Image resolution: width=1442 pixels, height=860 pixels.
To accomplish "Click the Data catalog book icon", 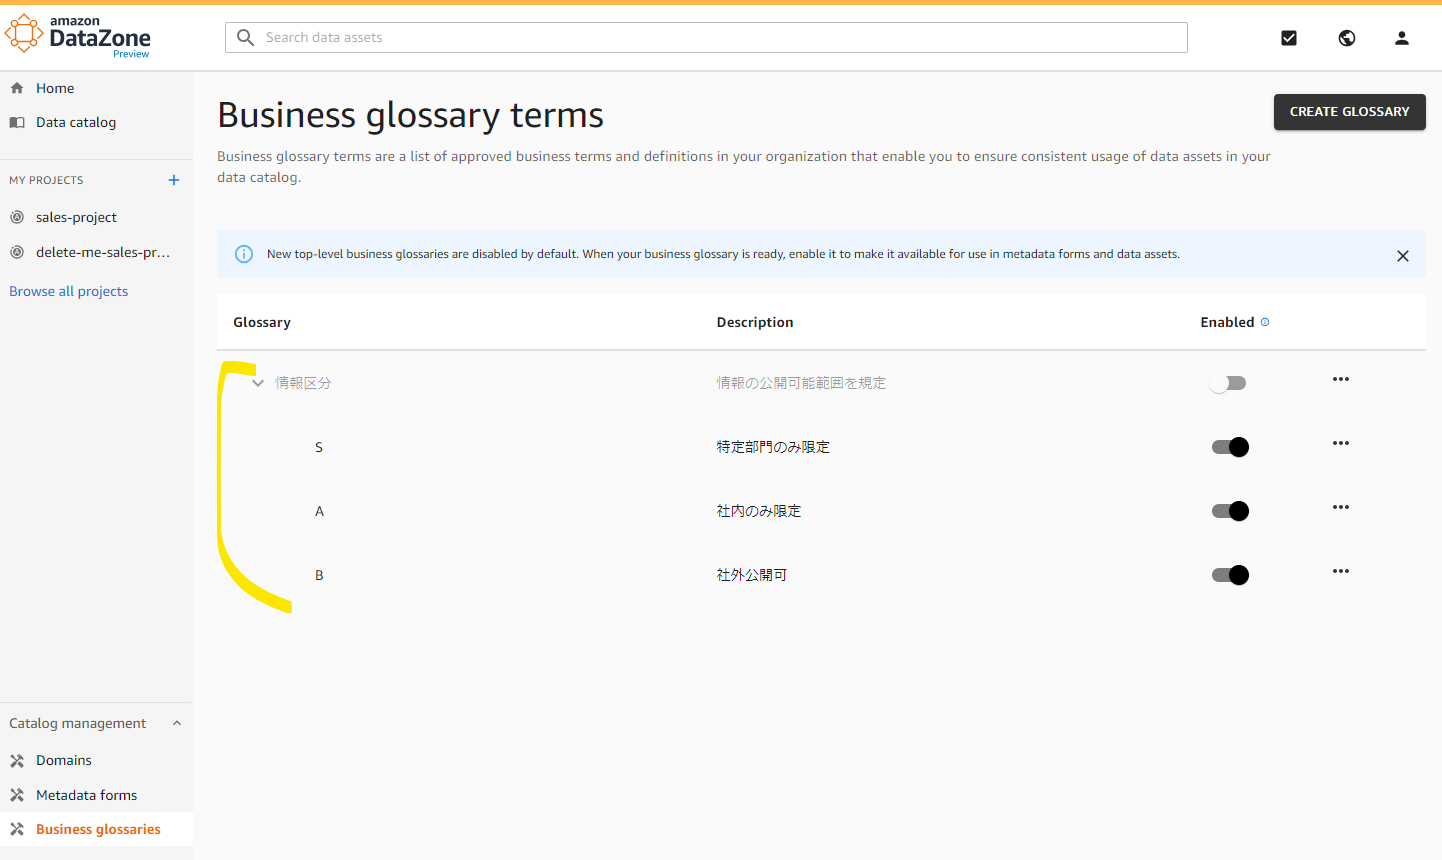I will (x=17, y=122).
